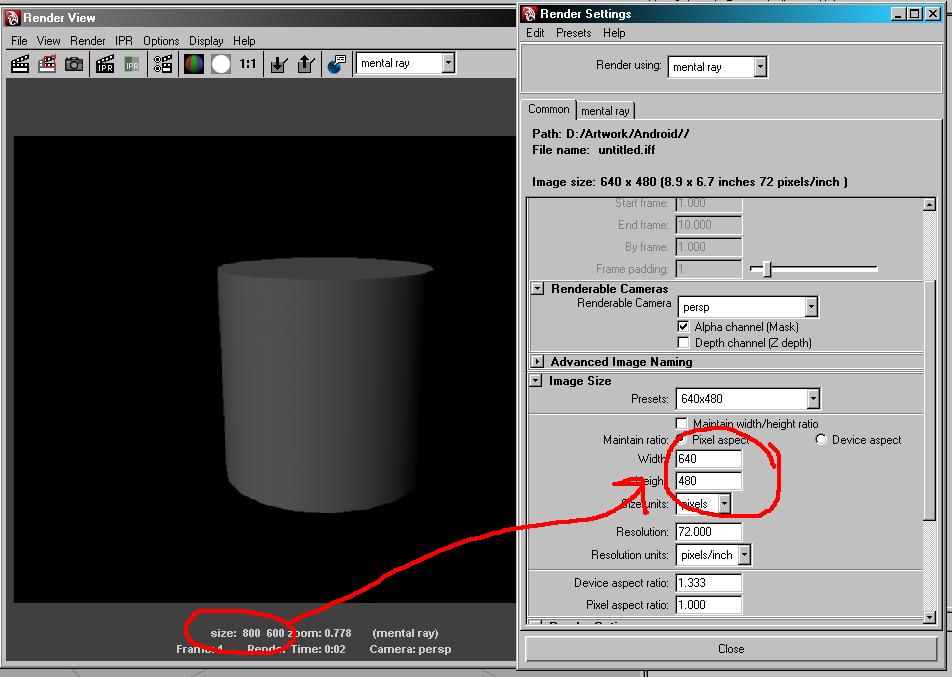This screenshot has width=952, height=677.
Task: Tick the Depth channel (Z depth) checkbox
Action: tap(684, 343)
